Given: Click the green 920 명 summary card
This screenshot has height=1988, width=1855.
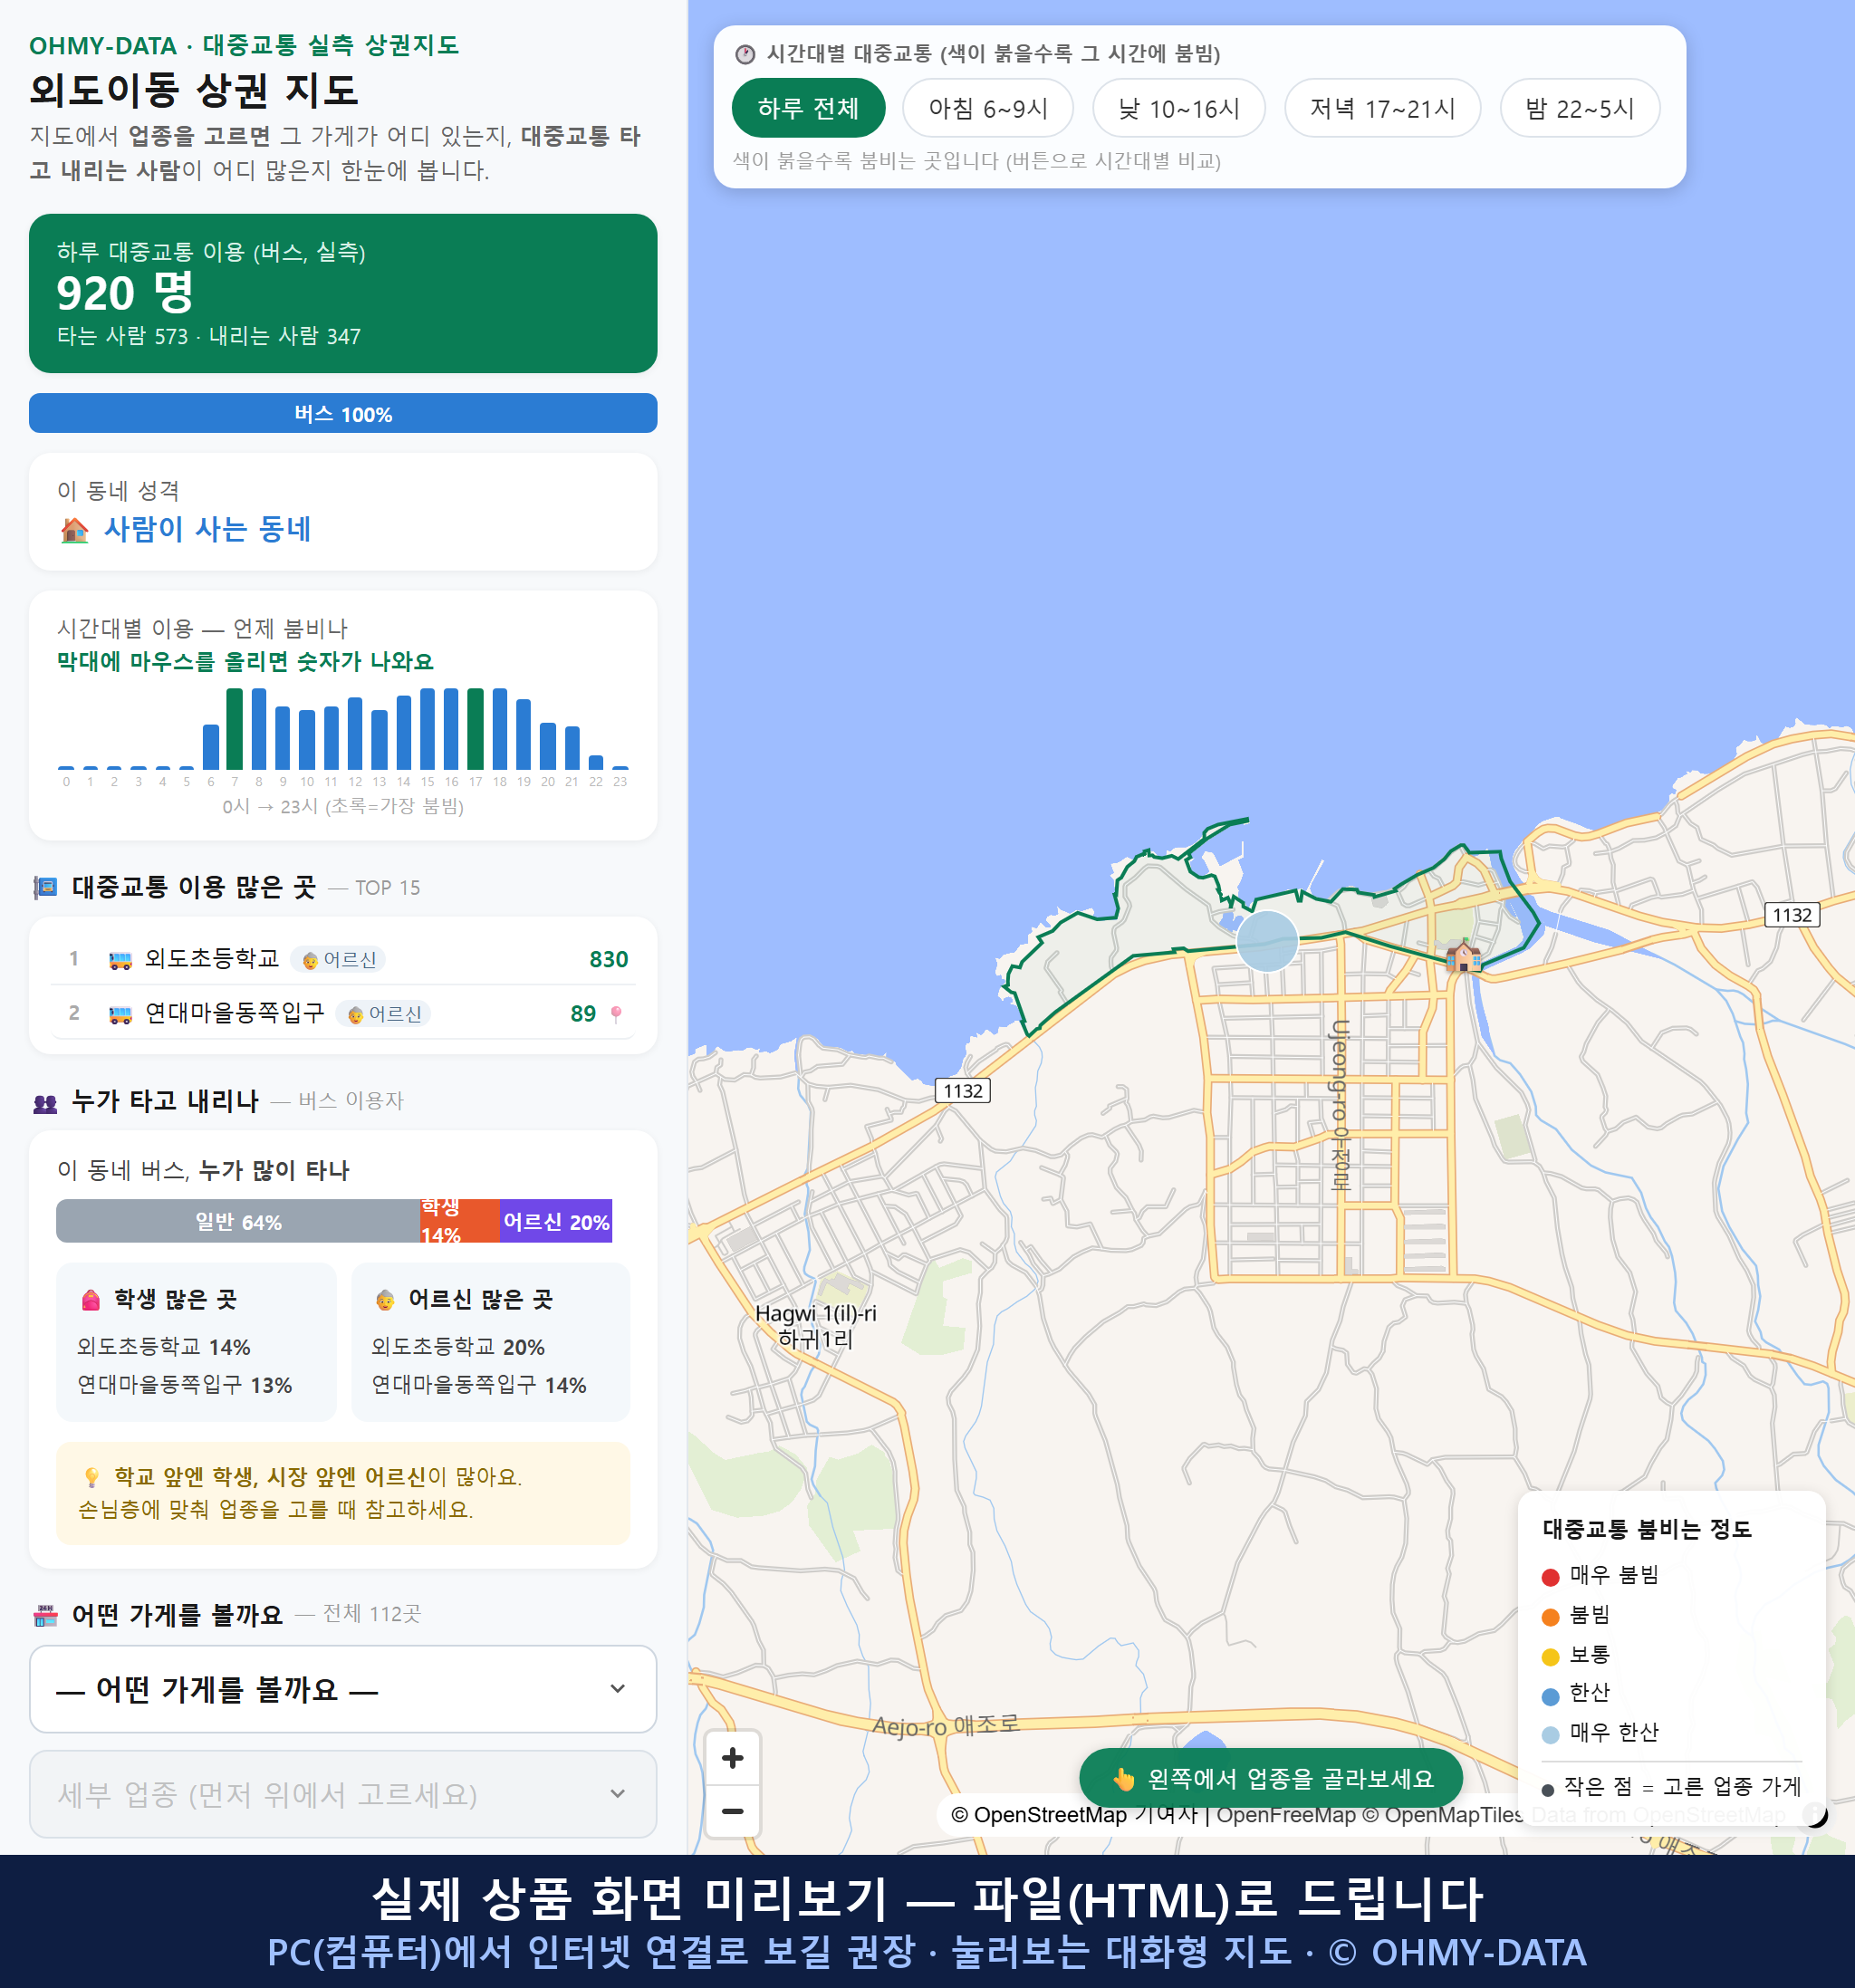Looking at the screenshot, I should [x=343, y=293].
